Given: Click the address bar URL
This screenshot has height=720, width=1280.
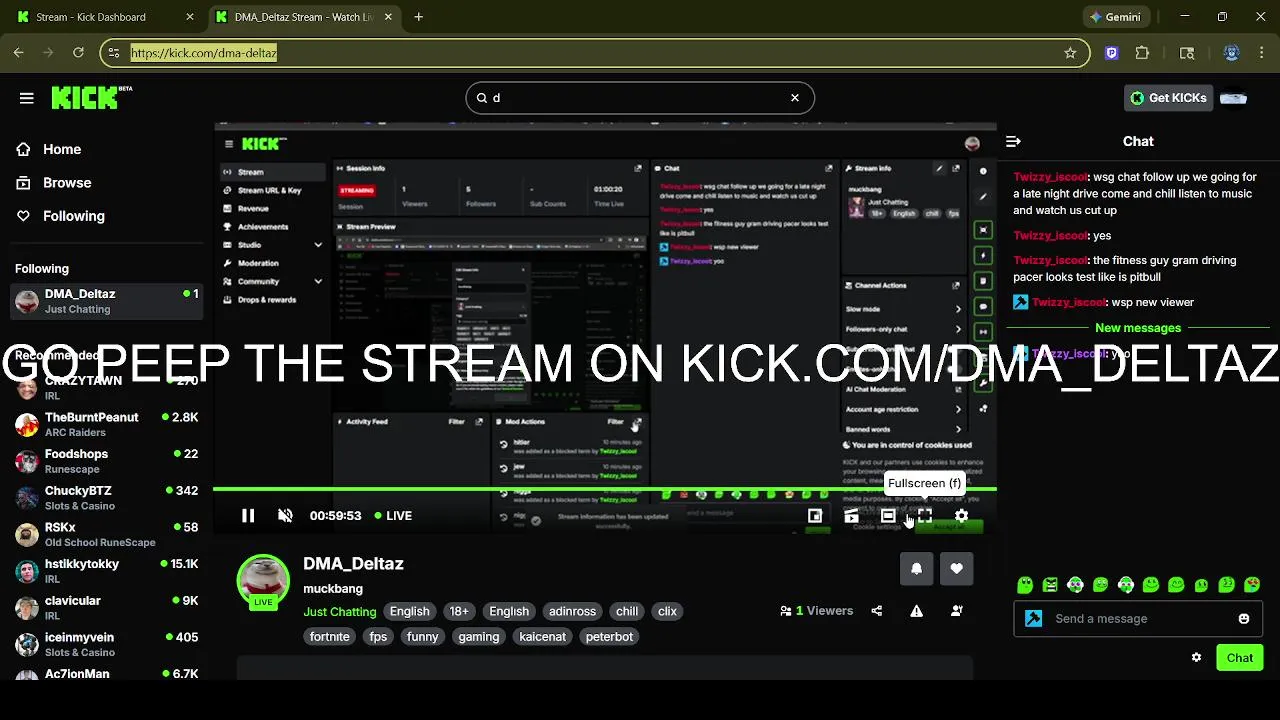Looking at the screenshot, I should click(204, 53).
